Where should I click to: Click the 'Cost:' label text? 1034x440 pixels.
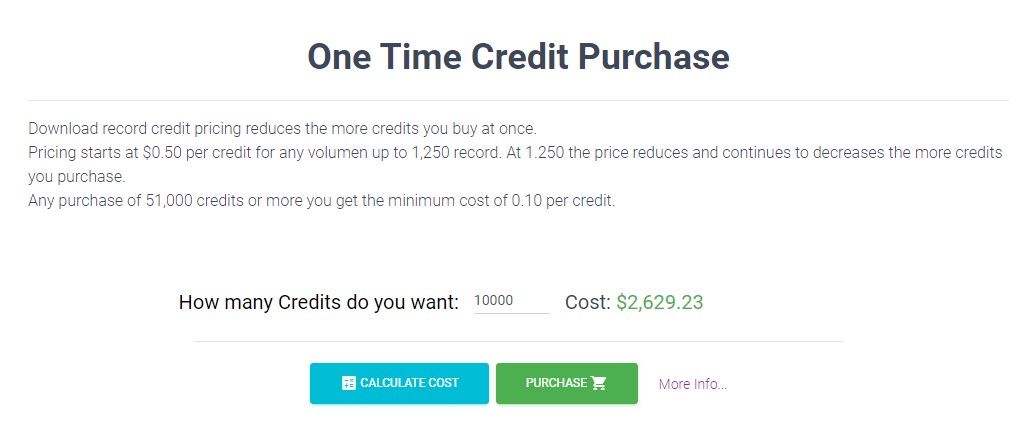(588, 303)
